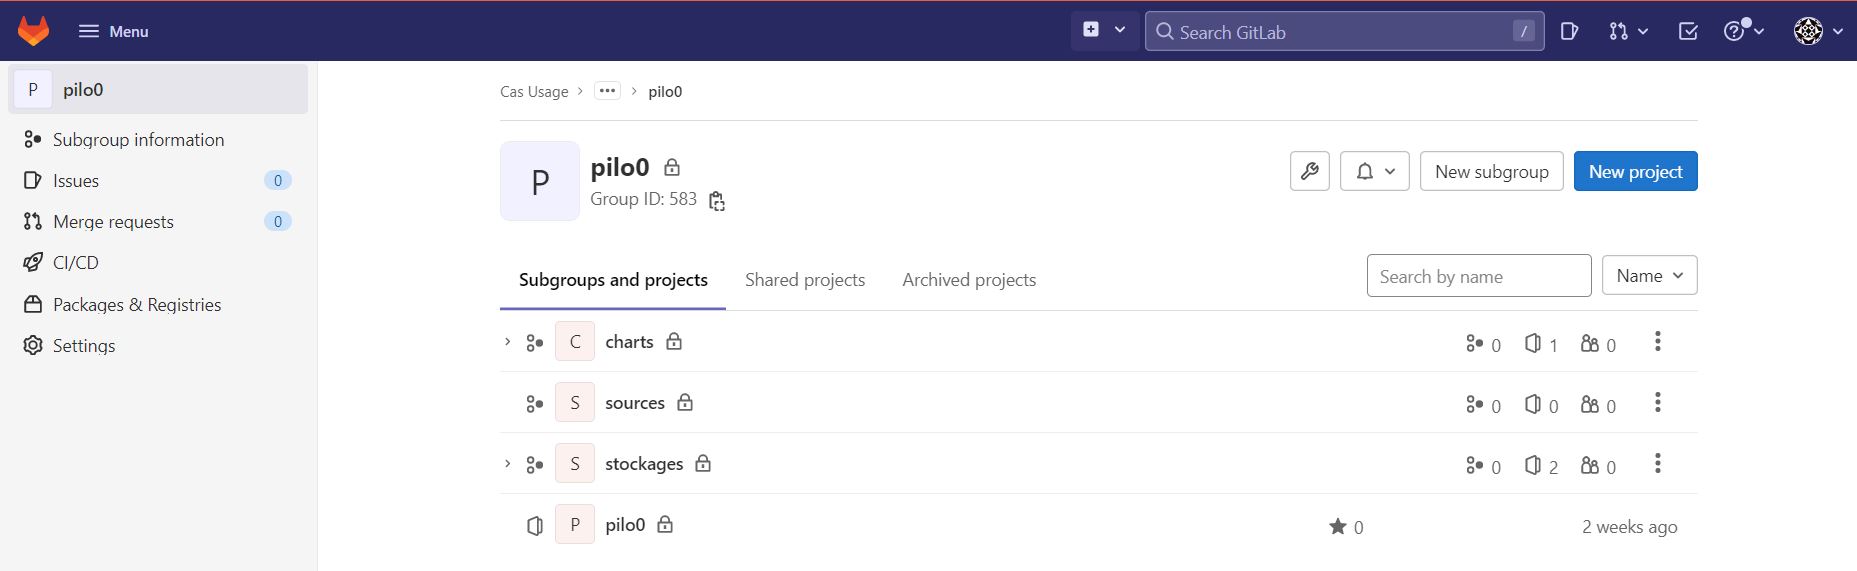This screenshot has height=571, width=1857.
Task: Open the Name sort dropdown
Action: [x=1650, y=275]
